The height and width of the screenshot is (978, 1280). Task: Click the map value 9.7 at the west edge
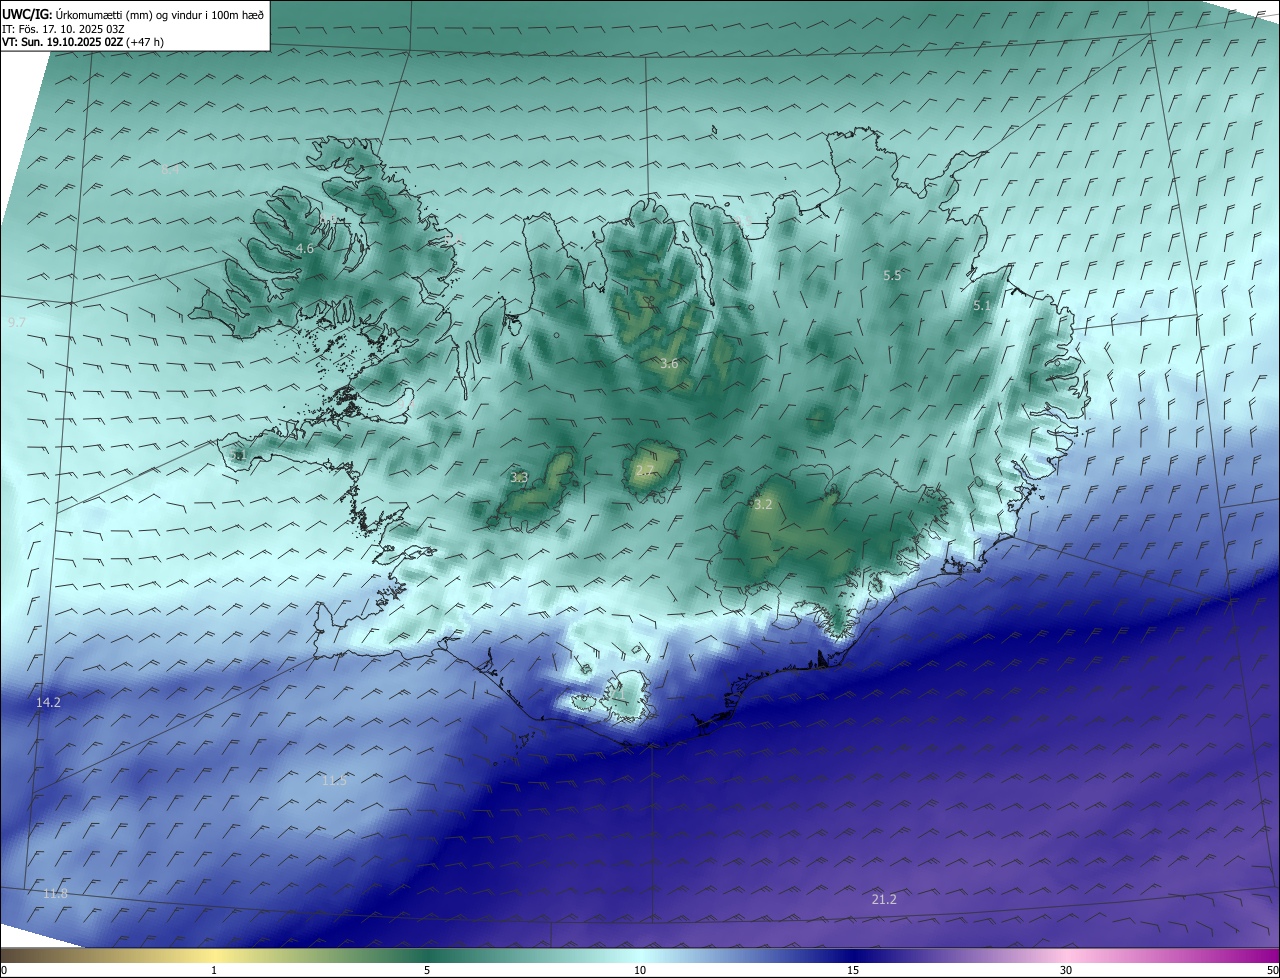coord(17,322)
